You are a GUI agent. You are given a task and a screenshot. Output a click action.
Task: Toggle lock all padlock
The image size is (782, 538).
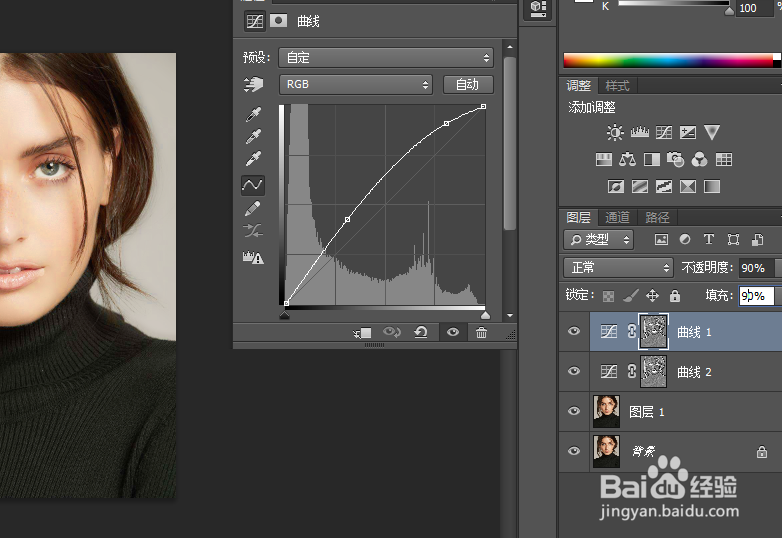pyautogui.click(x=675, y=296)
